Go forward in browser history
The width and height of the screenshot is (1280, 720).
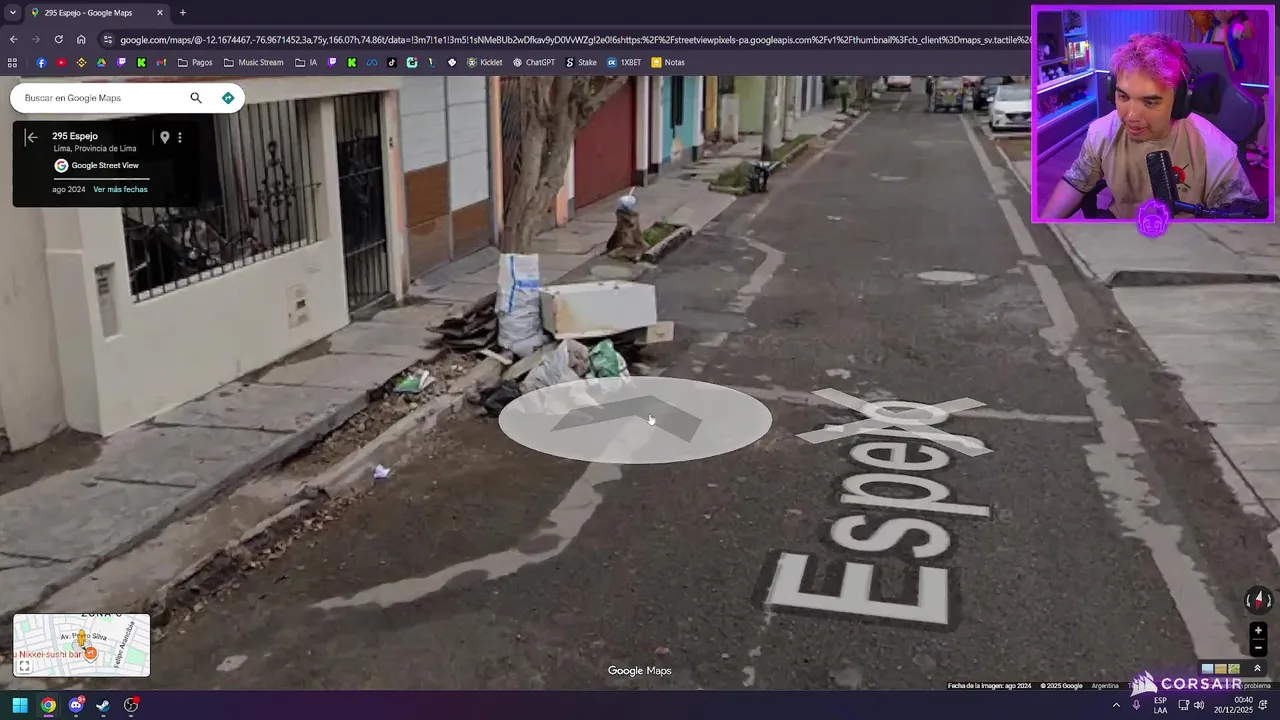click(36, 40)
